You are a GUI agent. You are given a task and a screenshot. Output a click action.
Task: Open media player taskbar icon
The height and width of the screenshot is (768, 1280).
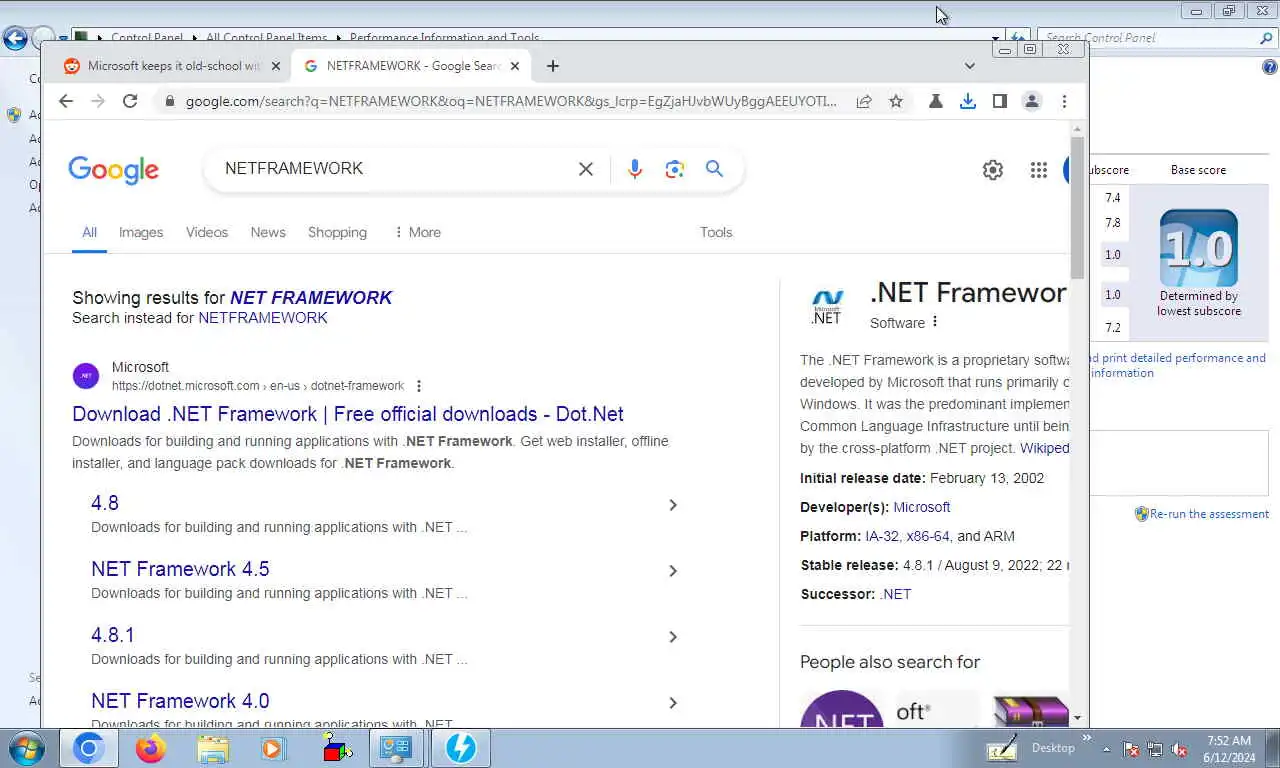272,748
